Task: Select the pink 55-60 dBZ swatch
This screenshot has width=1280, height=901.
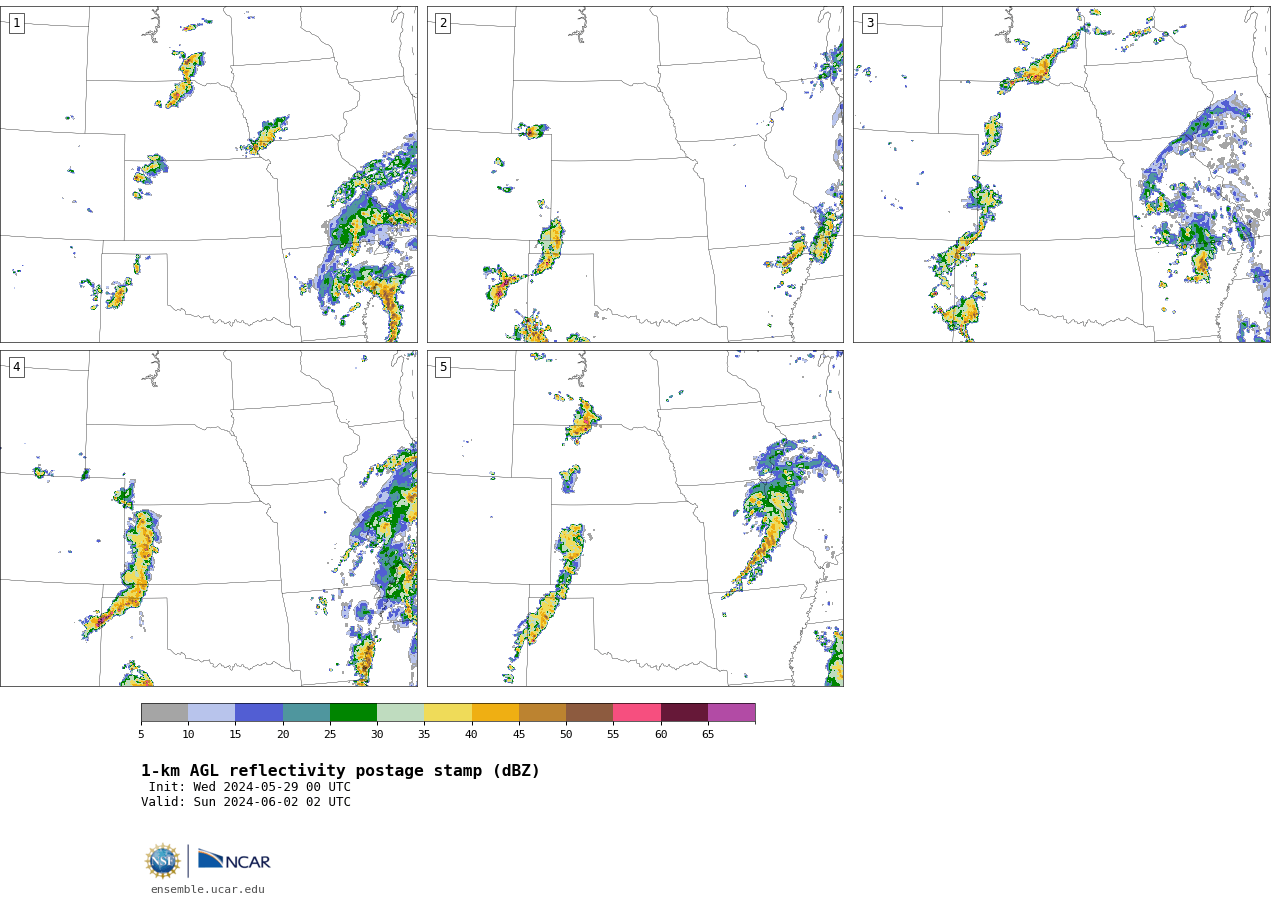Action: [637, 713]
